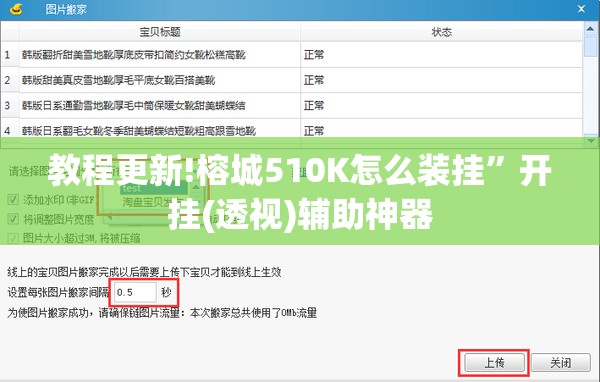This screenshot has width=600, height=382.
Task: Select row 2 韩版甜美真皮雪地靴 item
Action: click(x=118, y=80)
